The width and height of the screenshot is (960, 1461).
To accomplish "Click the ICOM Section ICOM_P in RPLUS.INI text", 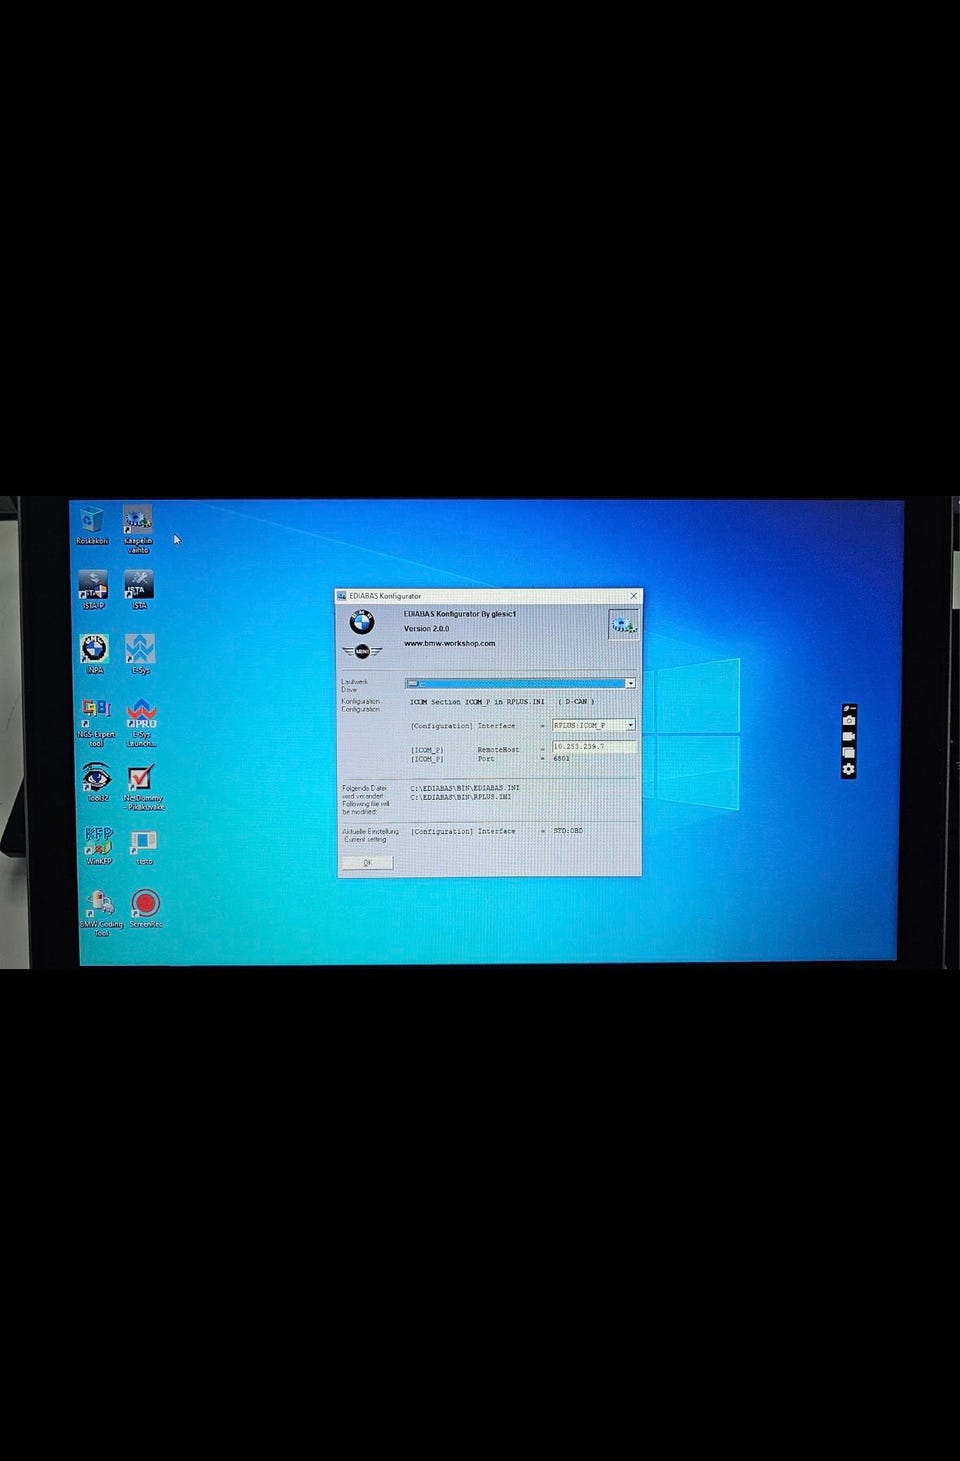I will point(477,702).
